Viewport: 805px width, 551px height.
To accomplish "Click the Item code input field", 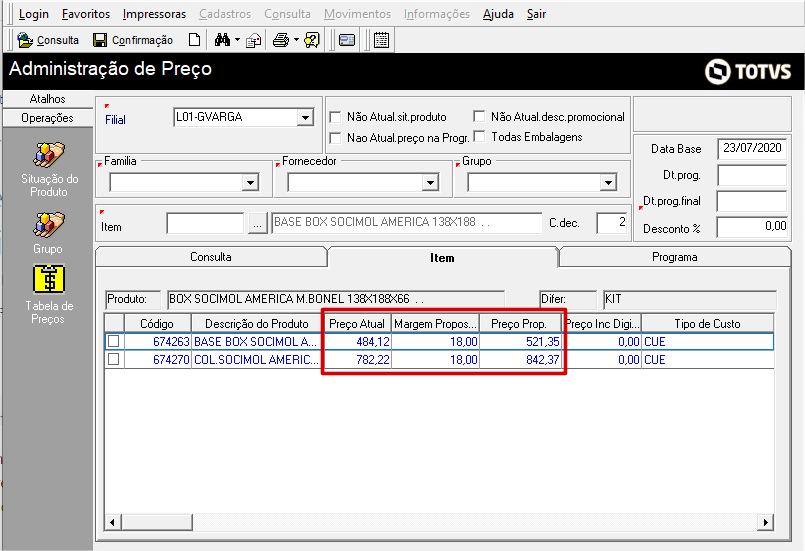I will (x=205, y=223).
